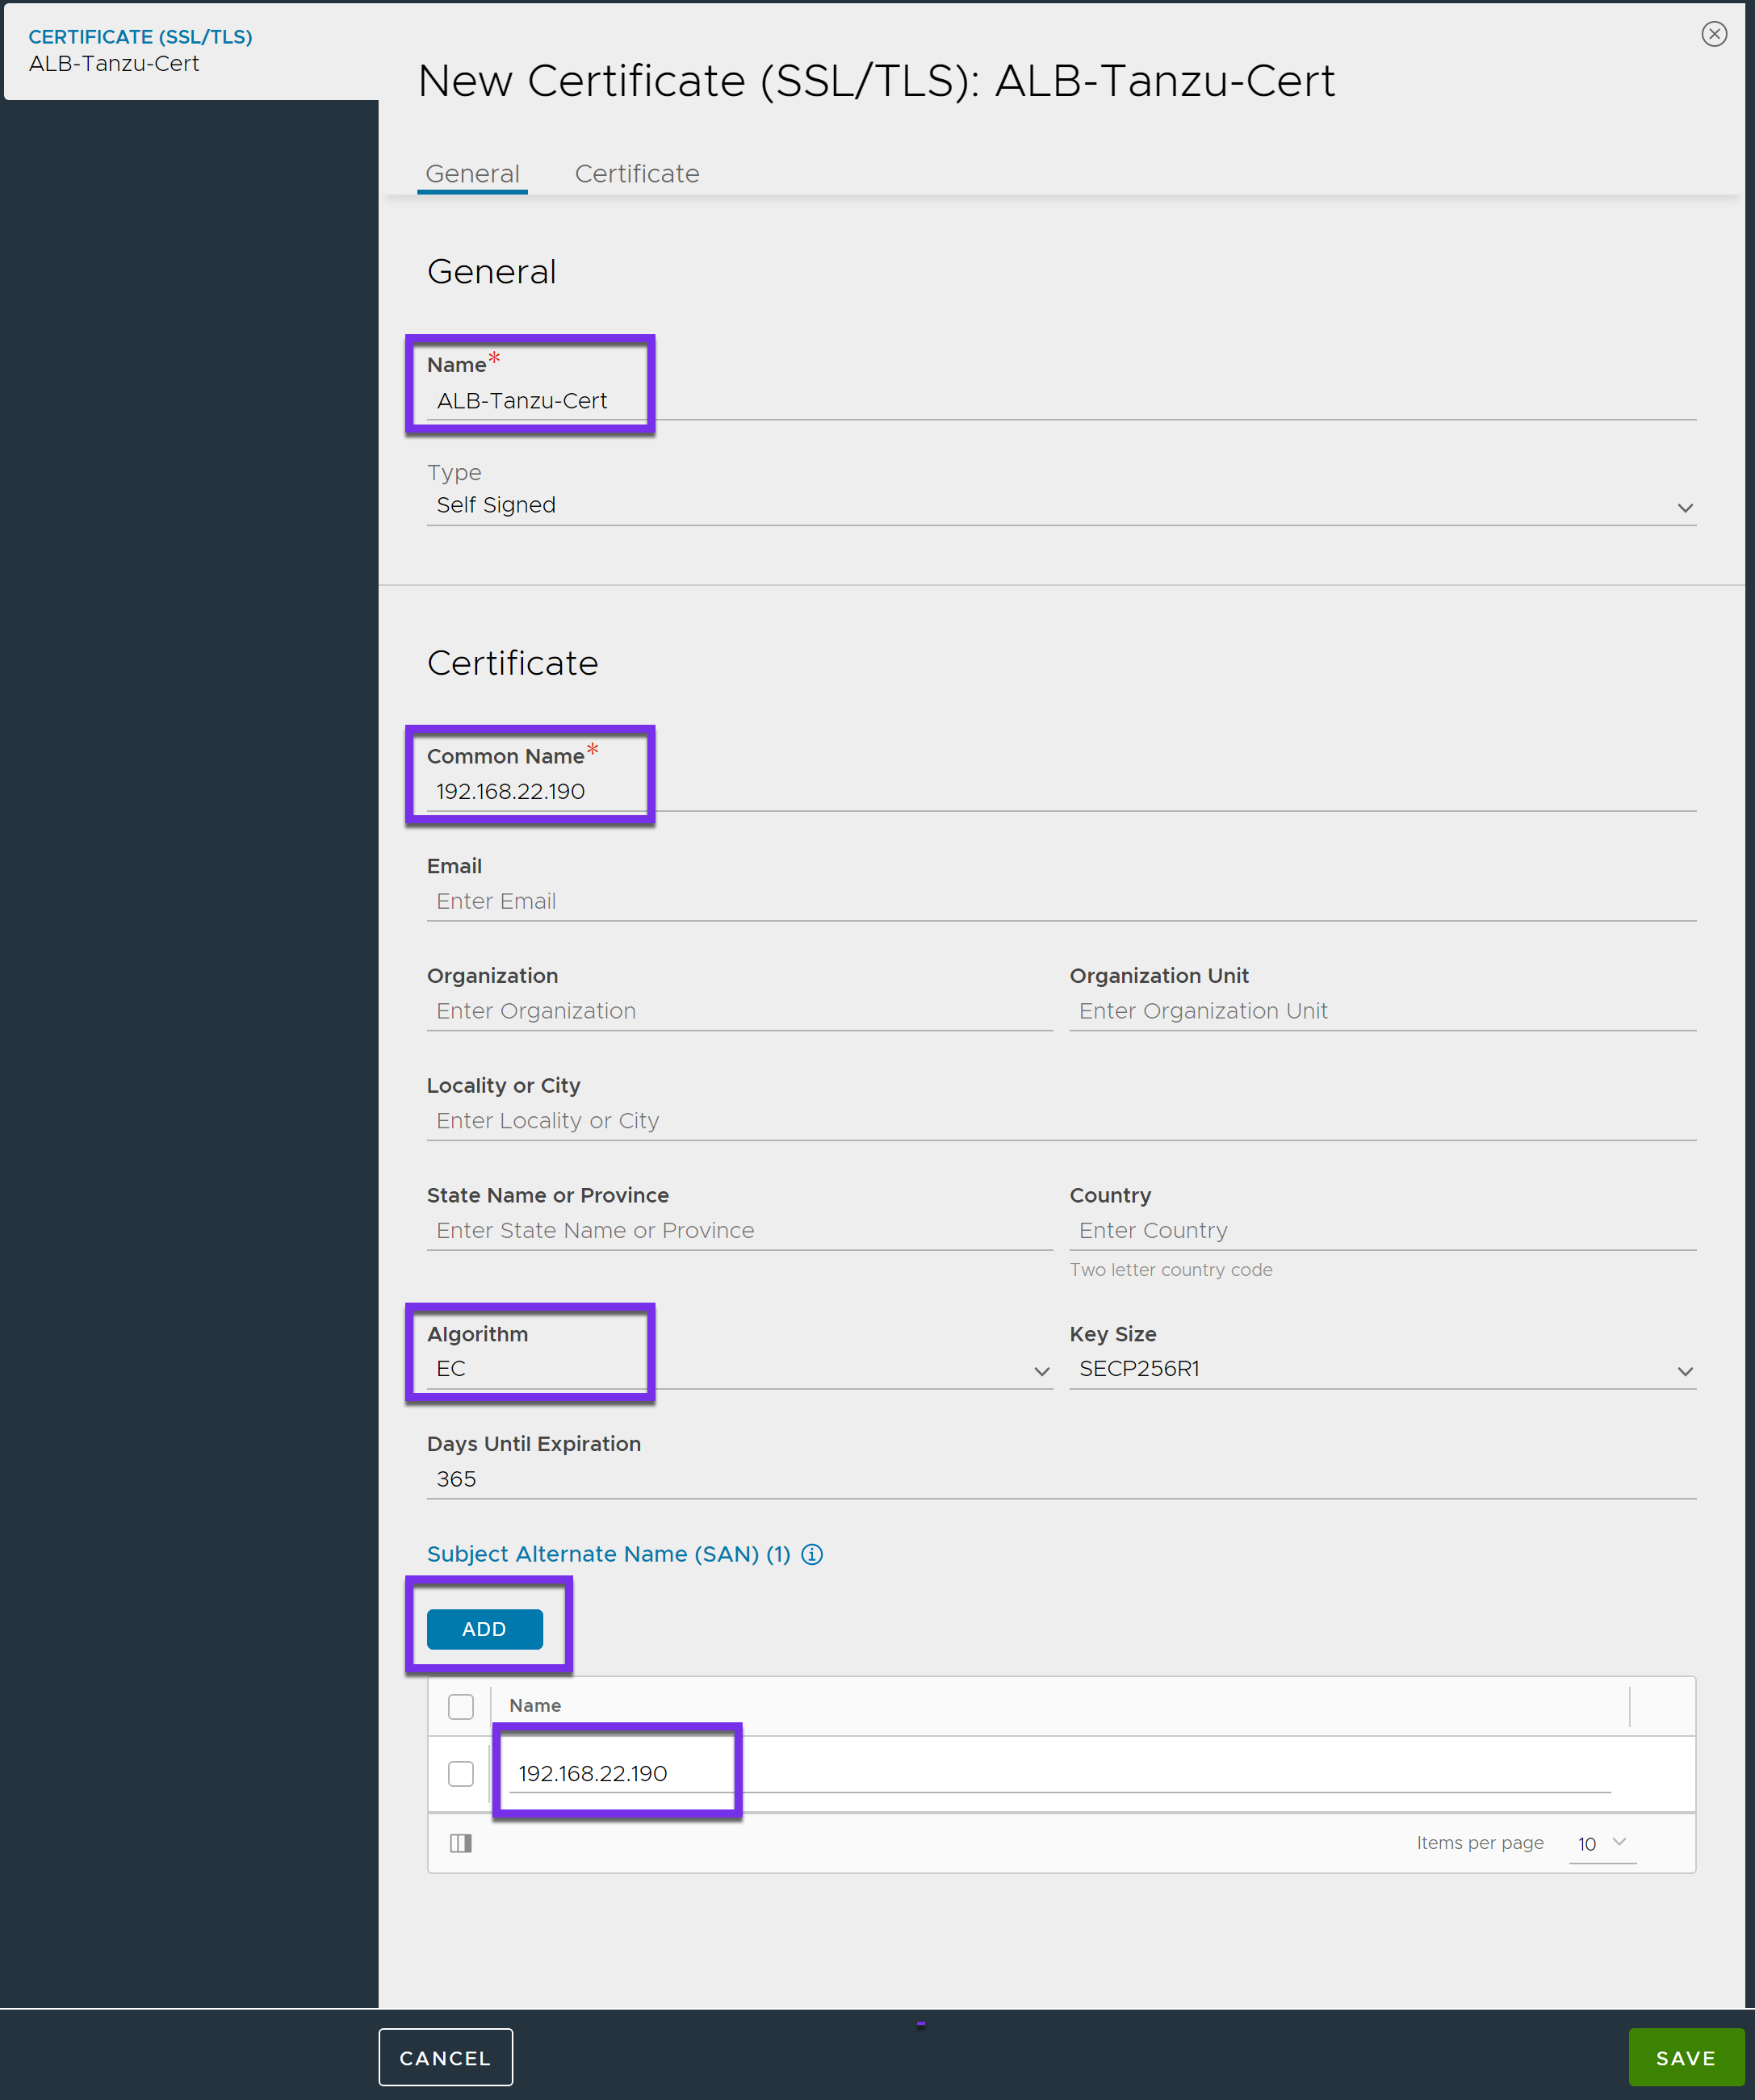Click the SAN info icon
Viewport: 1755px width, 2100px height.
pyautogui.click(x=812, y=1554)
